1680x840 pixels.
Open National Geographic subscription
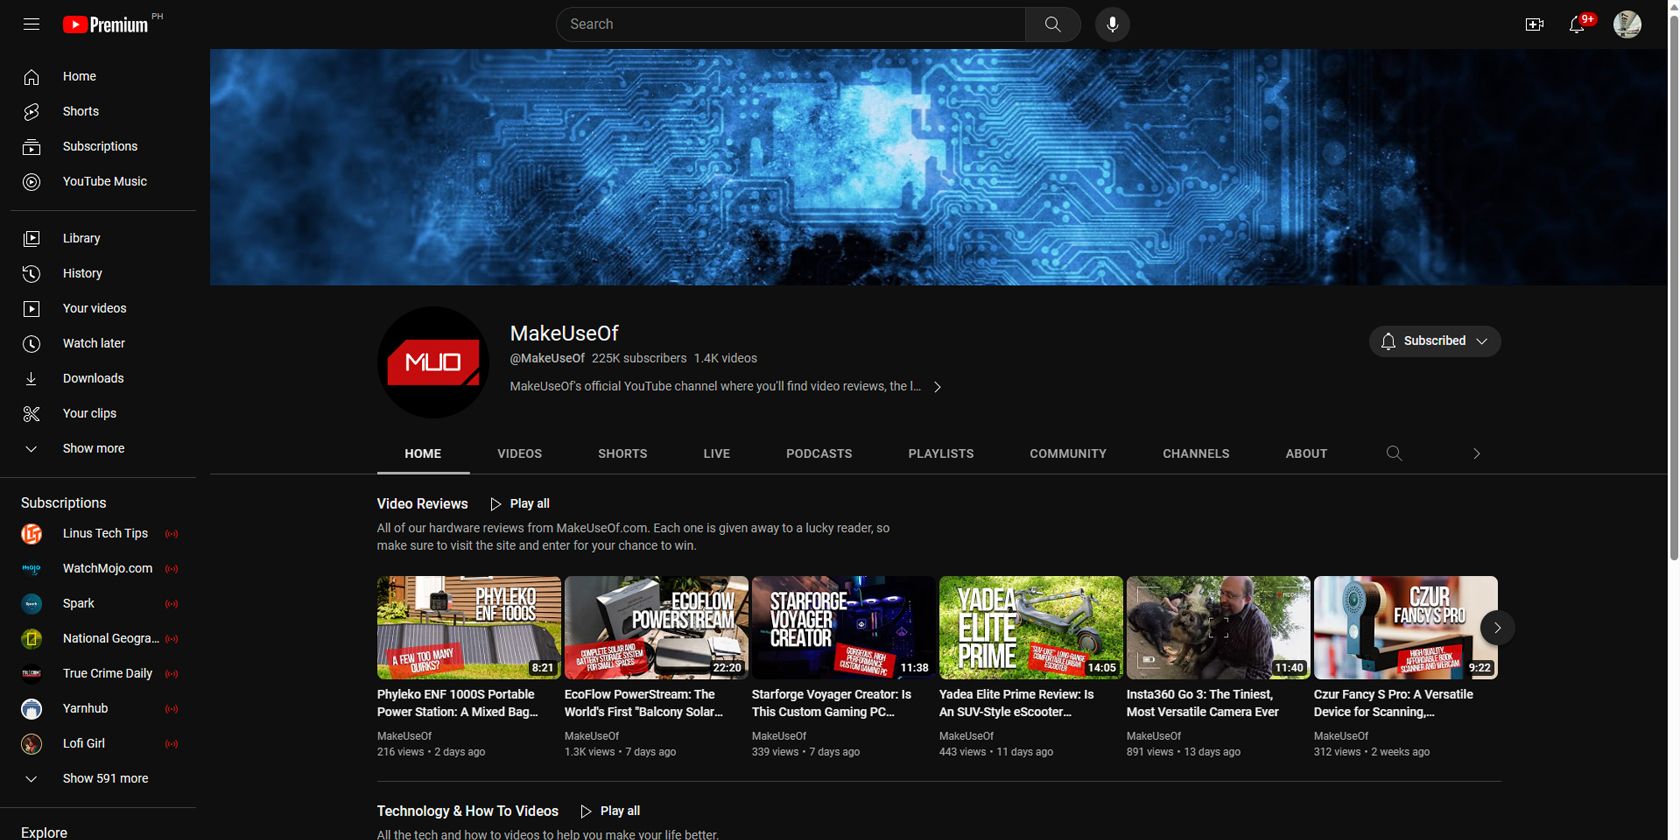point(103,638)
